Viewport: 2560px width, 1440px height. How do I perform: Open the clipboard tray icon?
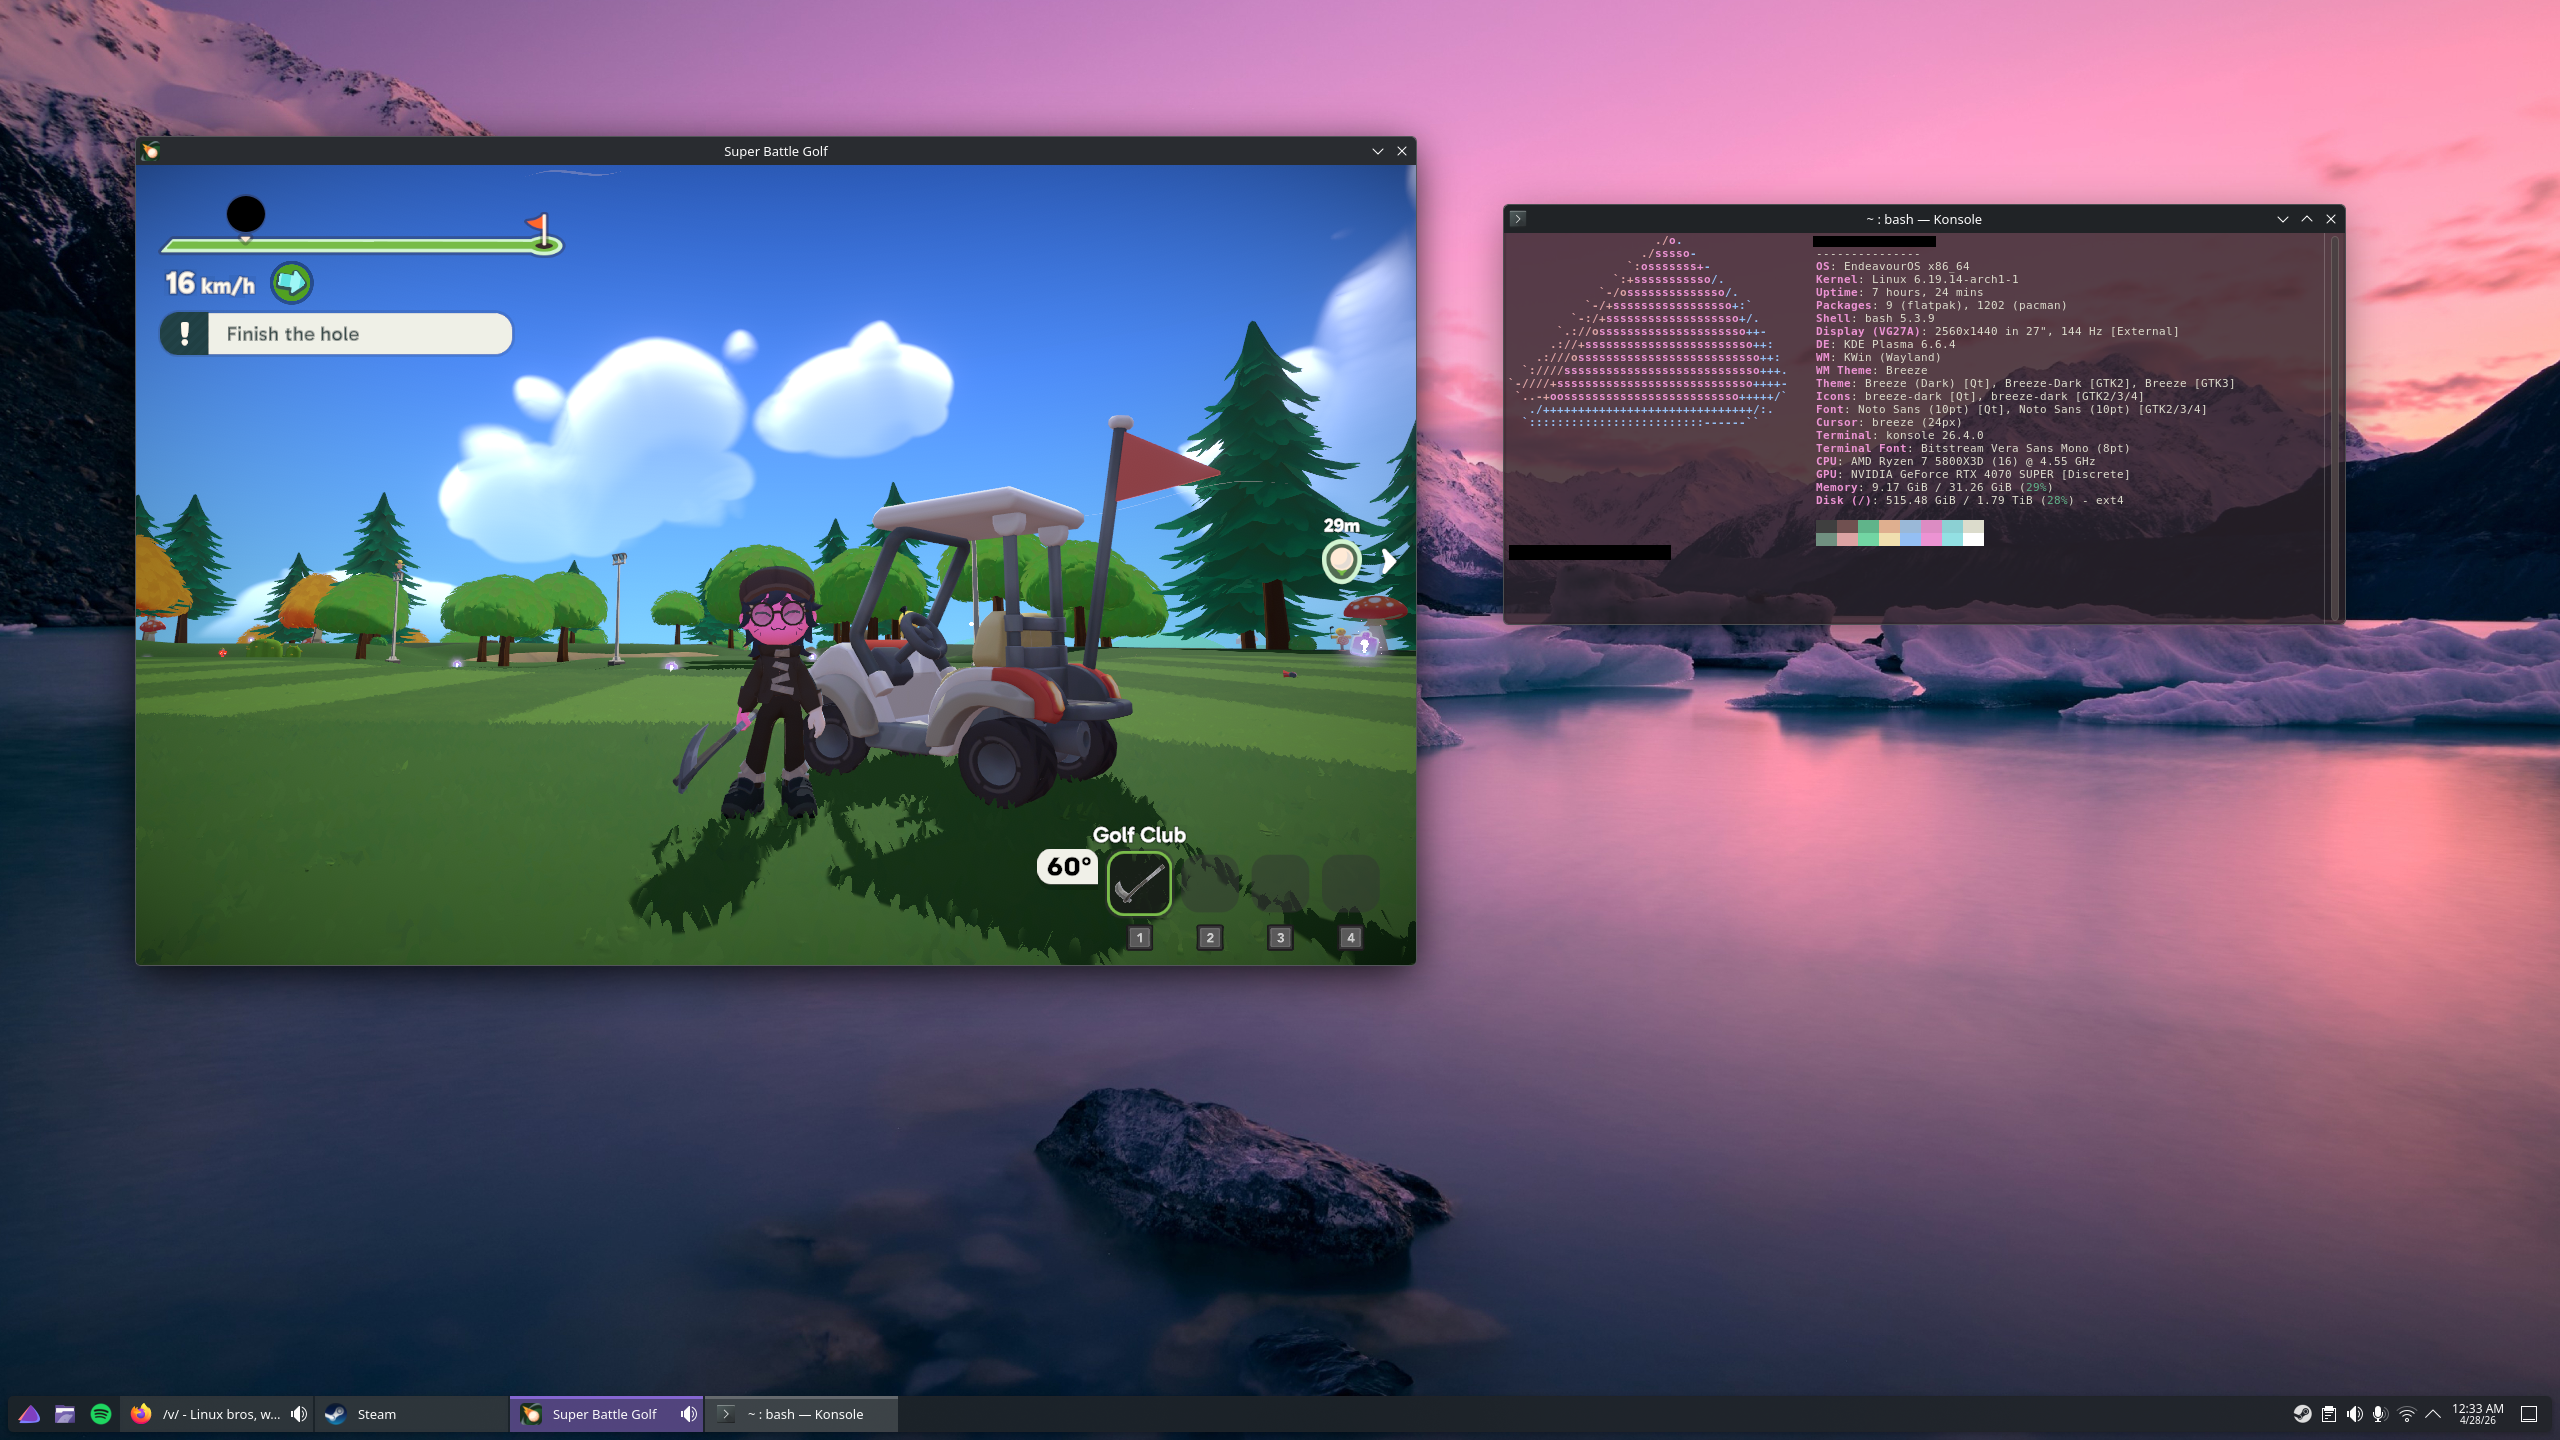pyautogui.click(x=2329, y=1414)
